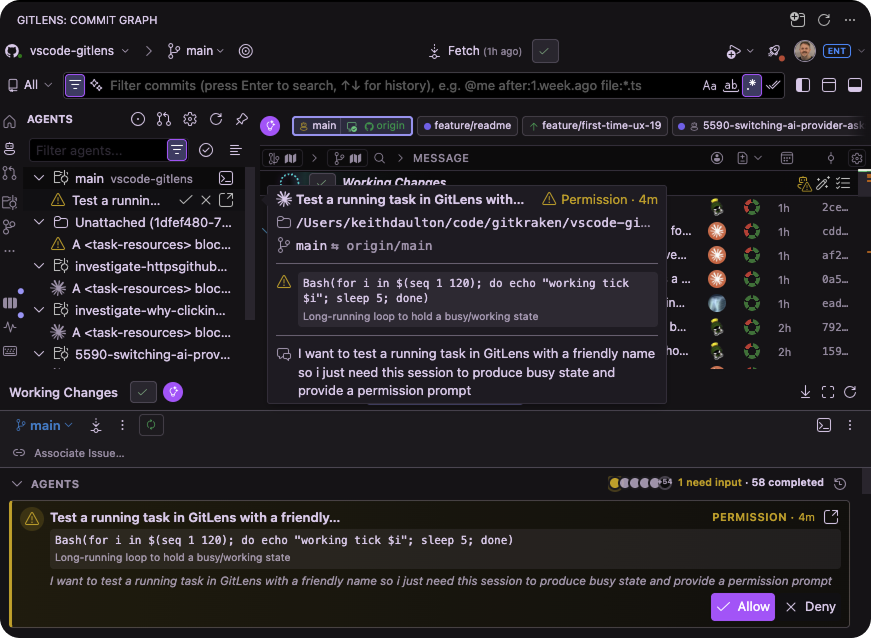Open the All branches filter dropdown
Viewport: 871px width, 638px height.
point(30,85)
